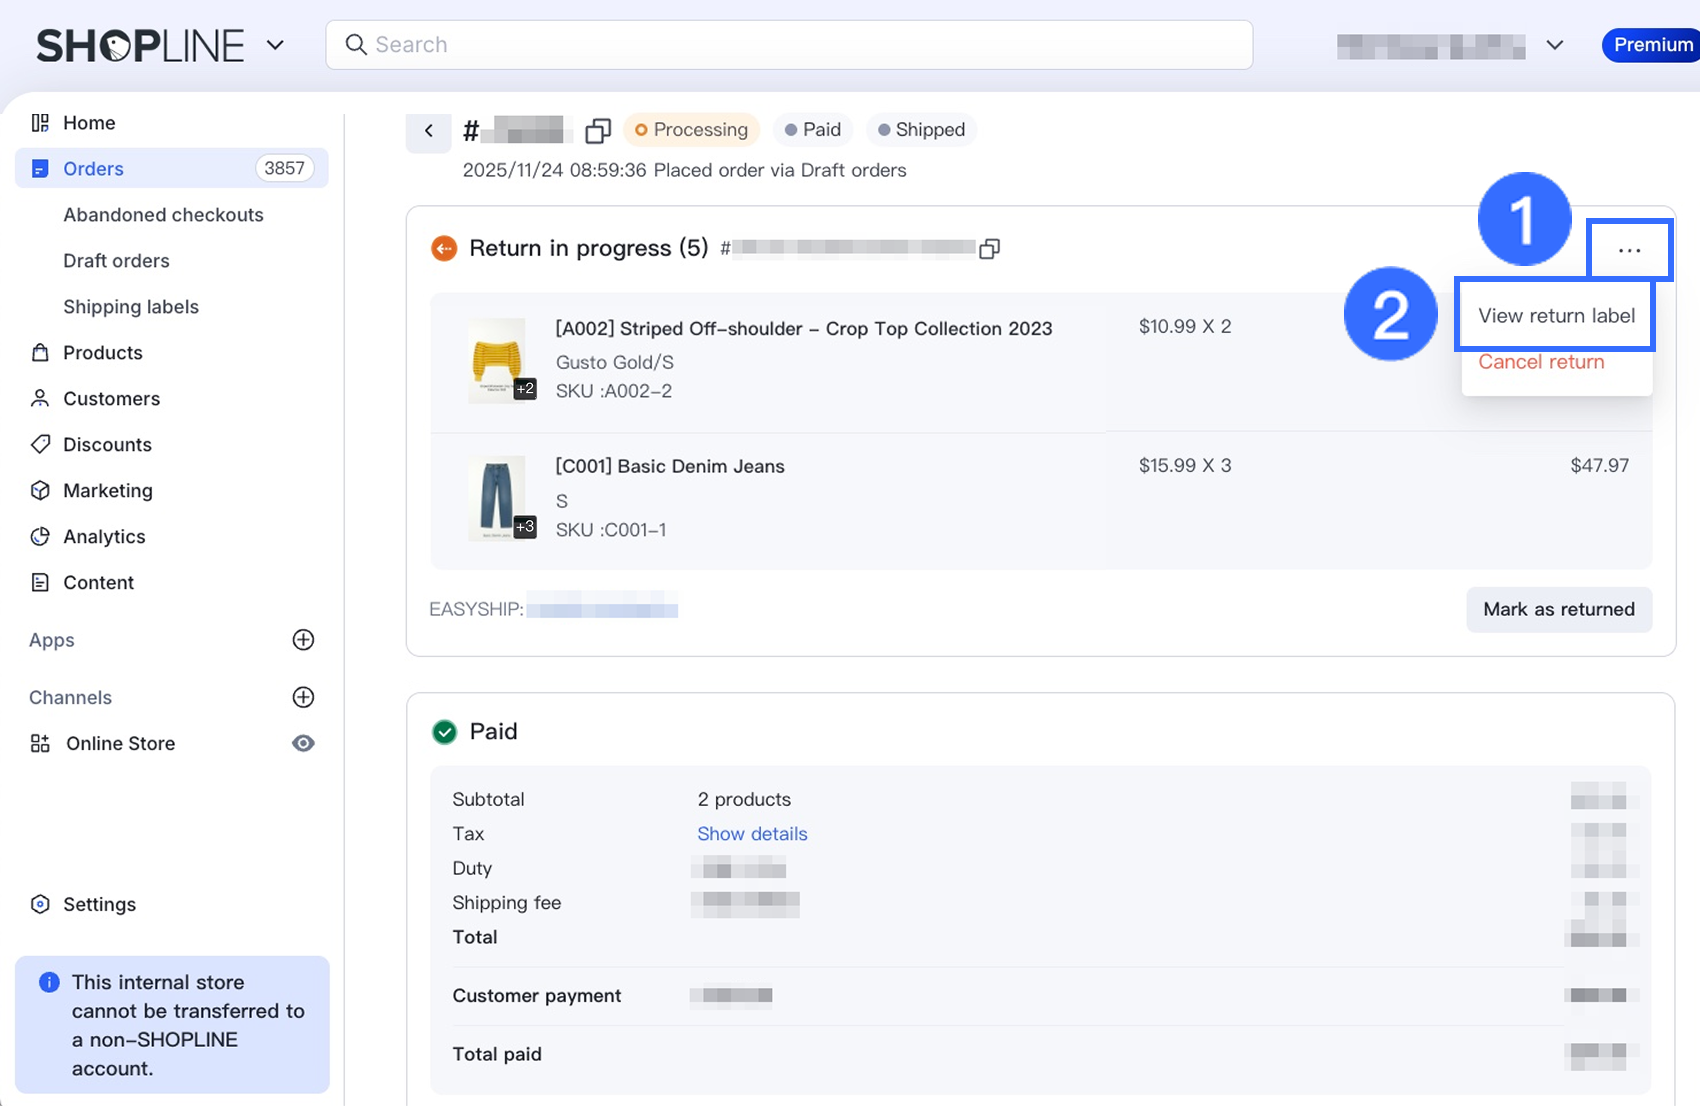The width and height of the screenshot is (1700, 1106).
Task: Click Show details tax link
Action: pos(752,834)
